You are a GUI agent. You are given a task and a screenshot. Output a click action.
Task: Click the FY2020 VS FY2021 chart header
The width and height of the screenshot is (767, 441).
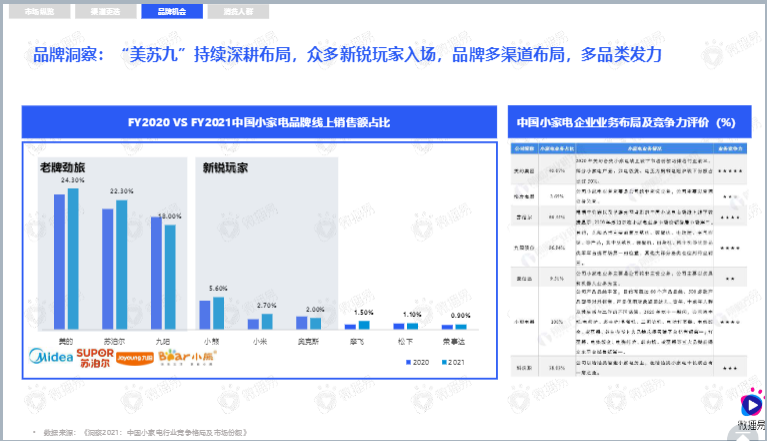coord(259,122)
